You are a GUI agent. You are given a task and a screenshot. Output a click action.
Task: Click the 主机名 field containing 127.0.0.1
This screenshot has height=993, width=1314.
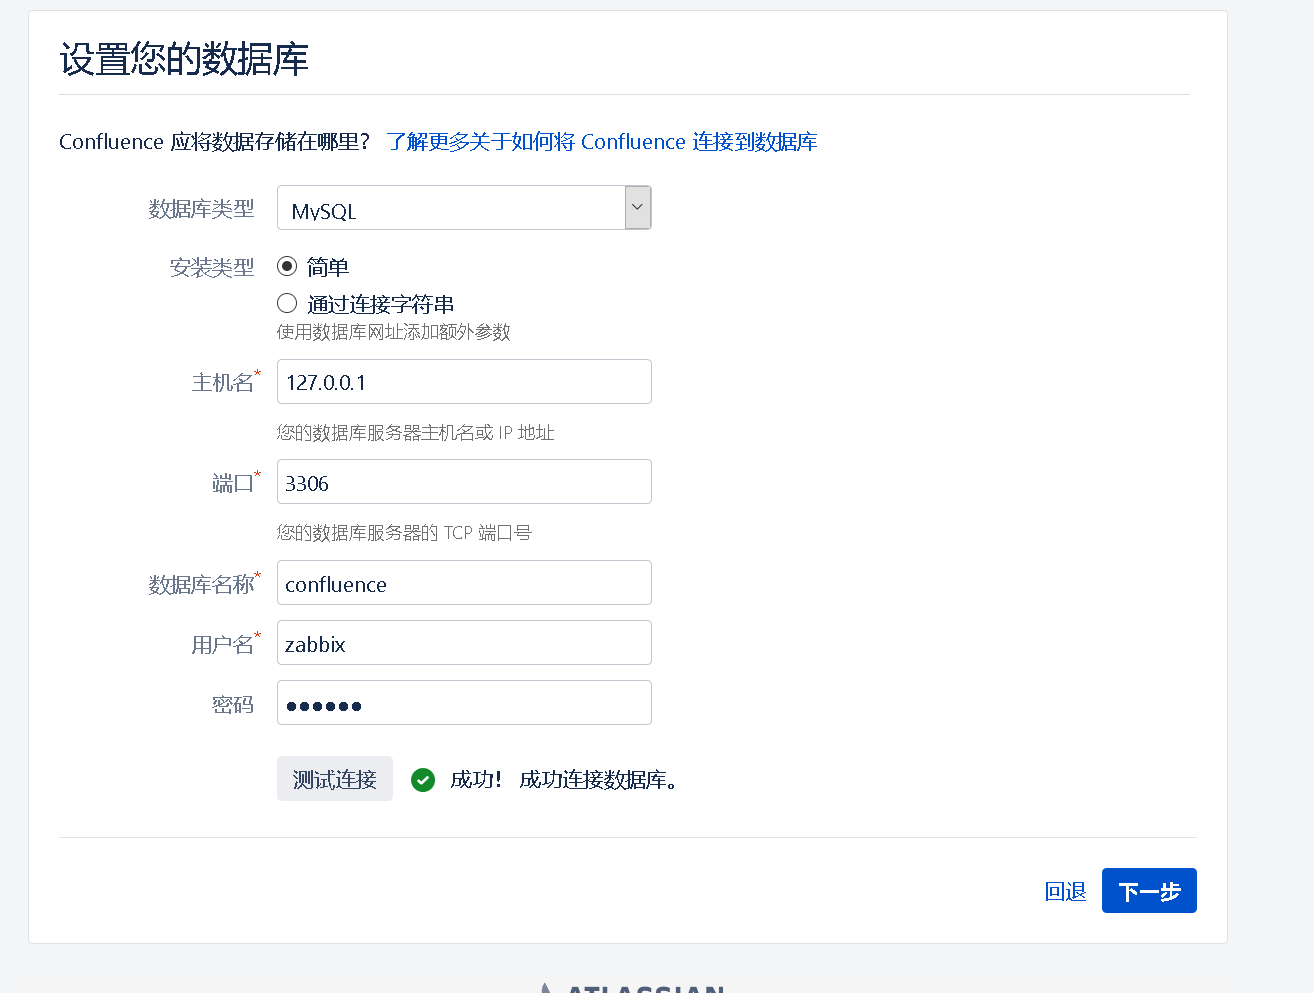[x=464, y=382]
